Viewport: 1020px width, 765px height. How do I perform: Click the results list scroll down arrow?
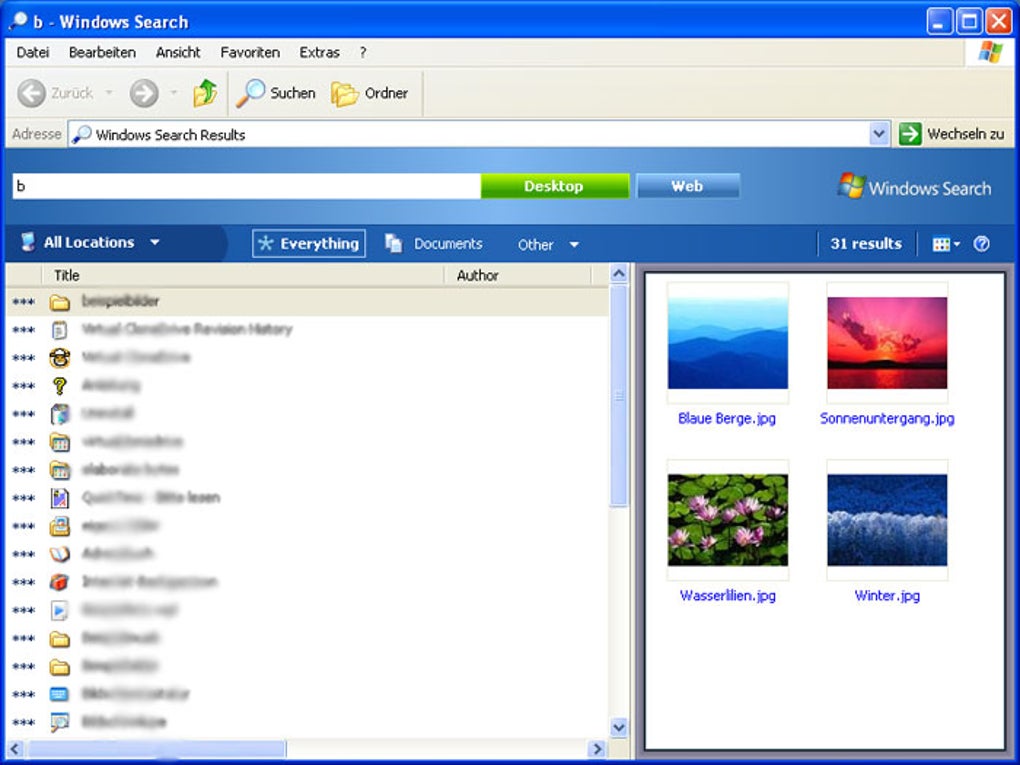tap(619, 727)
